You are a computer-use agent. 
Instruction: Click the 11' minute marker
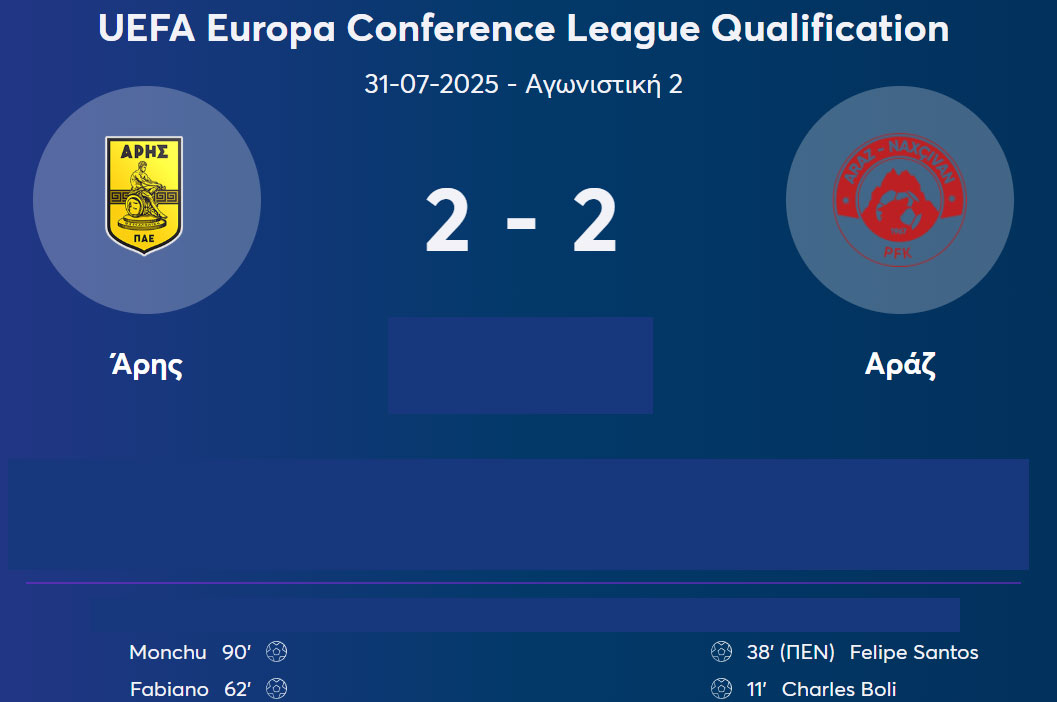[x=756, y=689]
